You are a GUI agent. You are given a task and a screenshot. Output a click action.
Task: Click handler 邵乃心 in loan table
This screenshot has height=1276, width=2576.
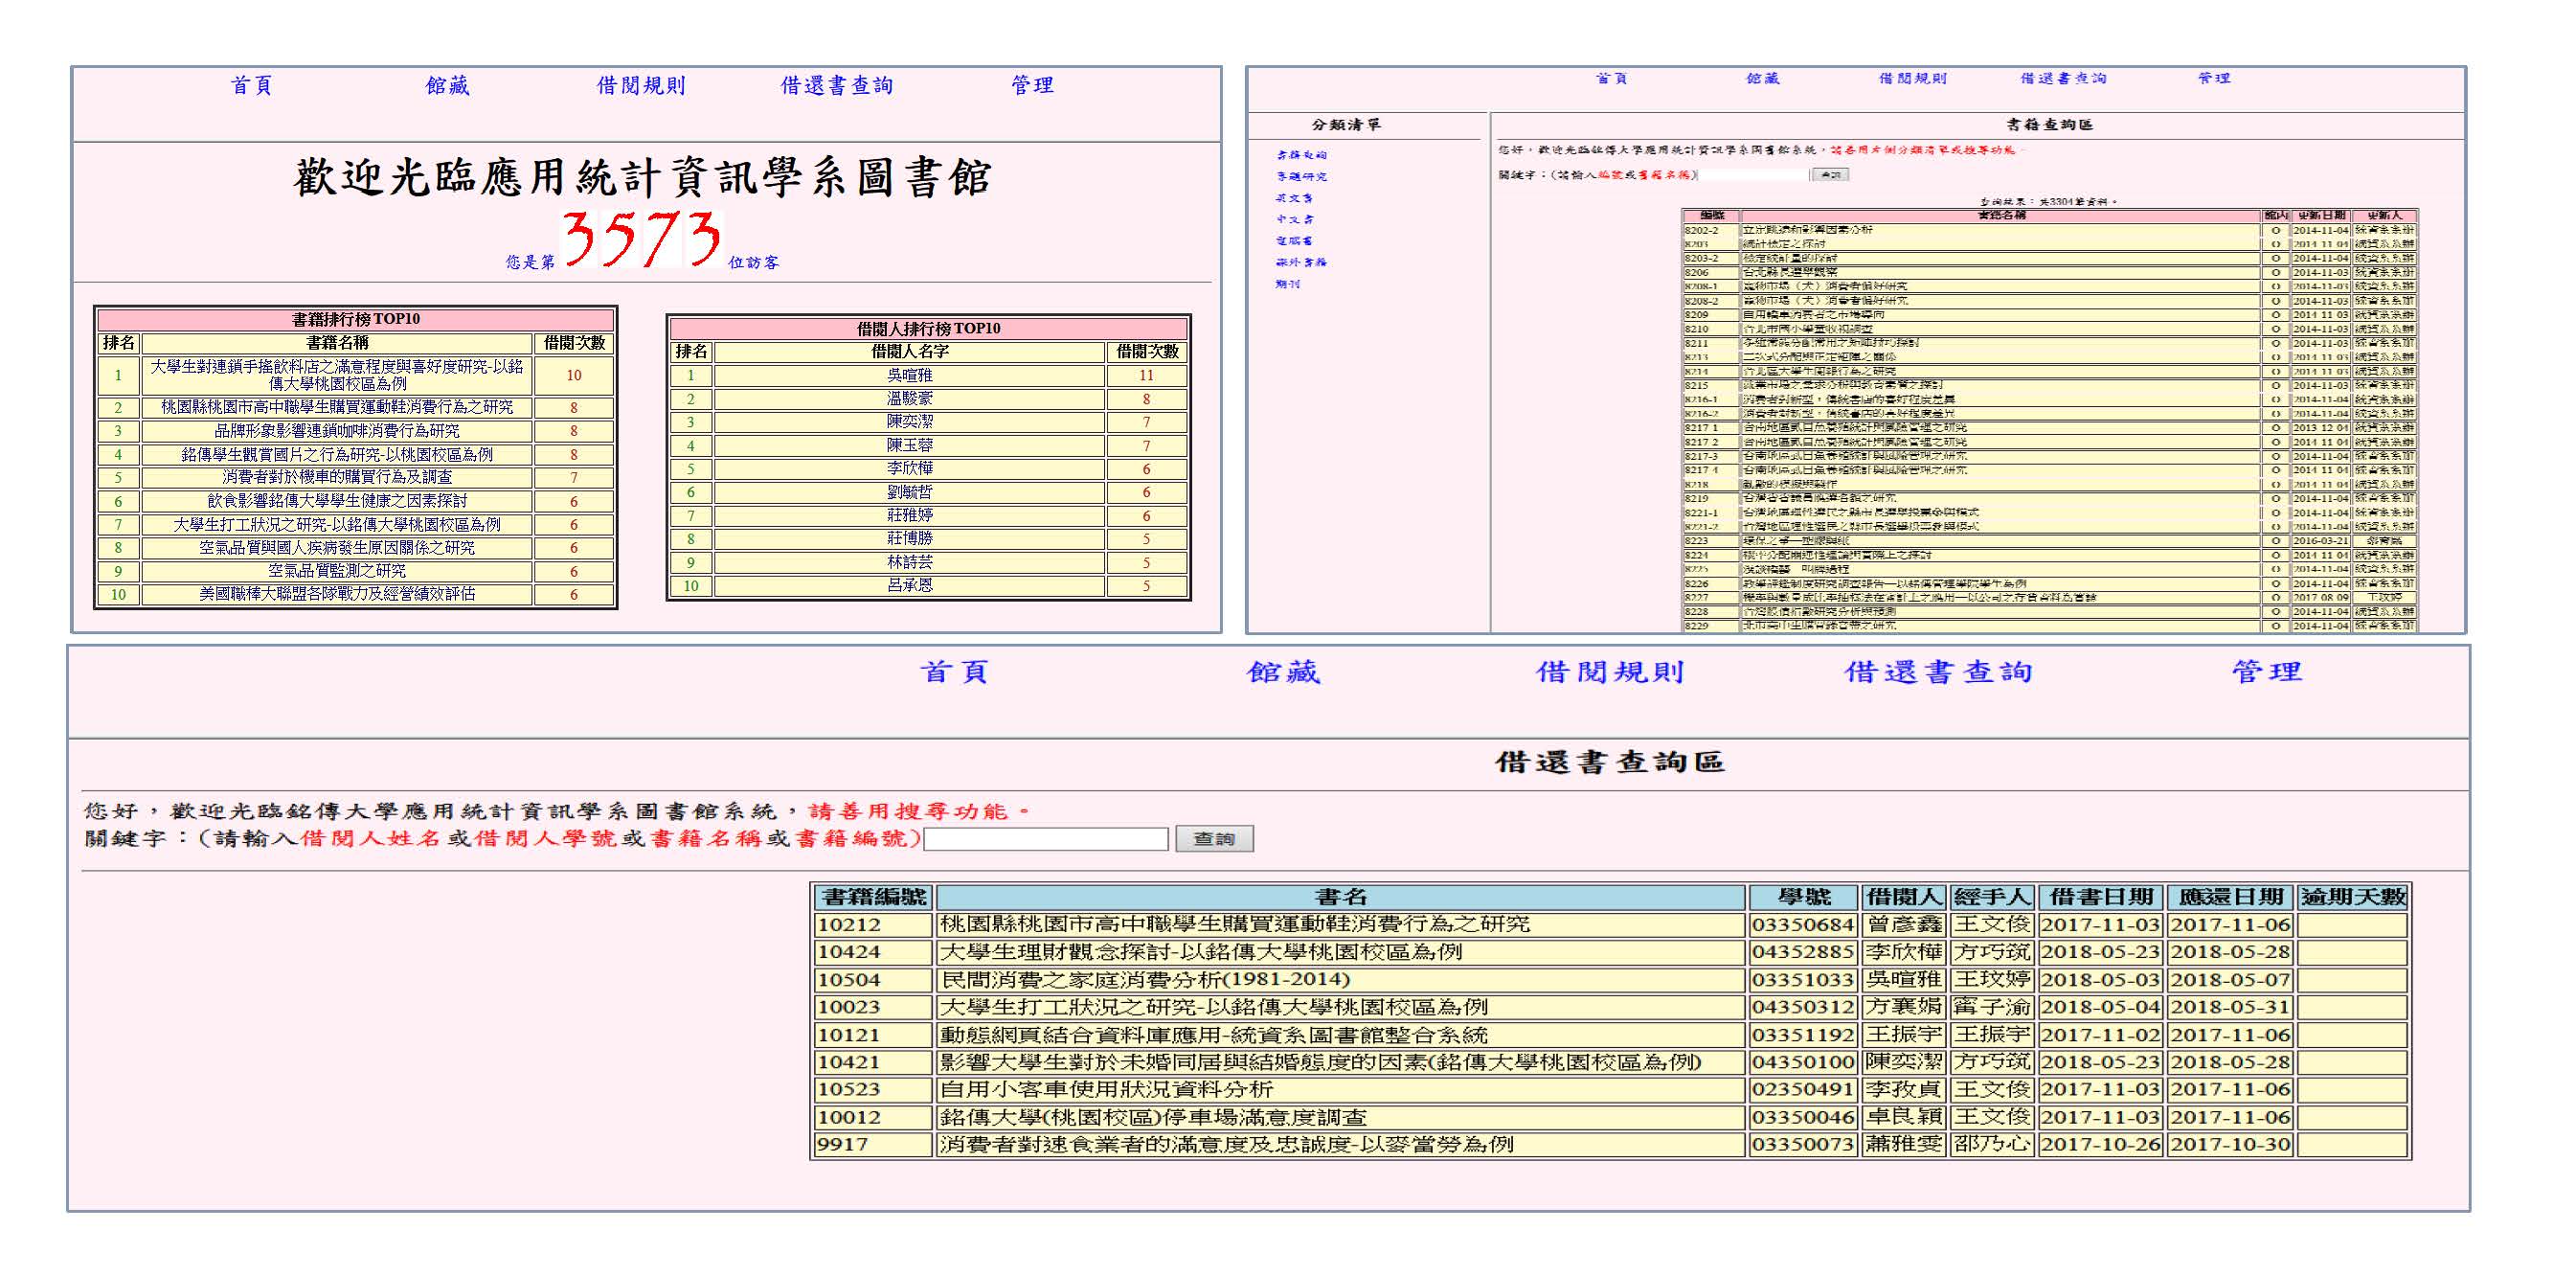point(1993,1145)
